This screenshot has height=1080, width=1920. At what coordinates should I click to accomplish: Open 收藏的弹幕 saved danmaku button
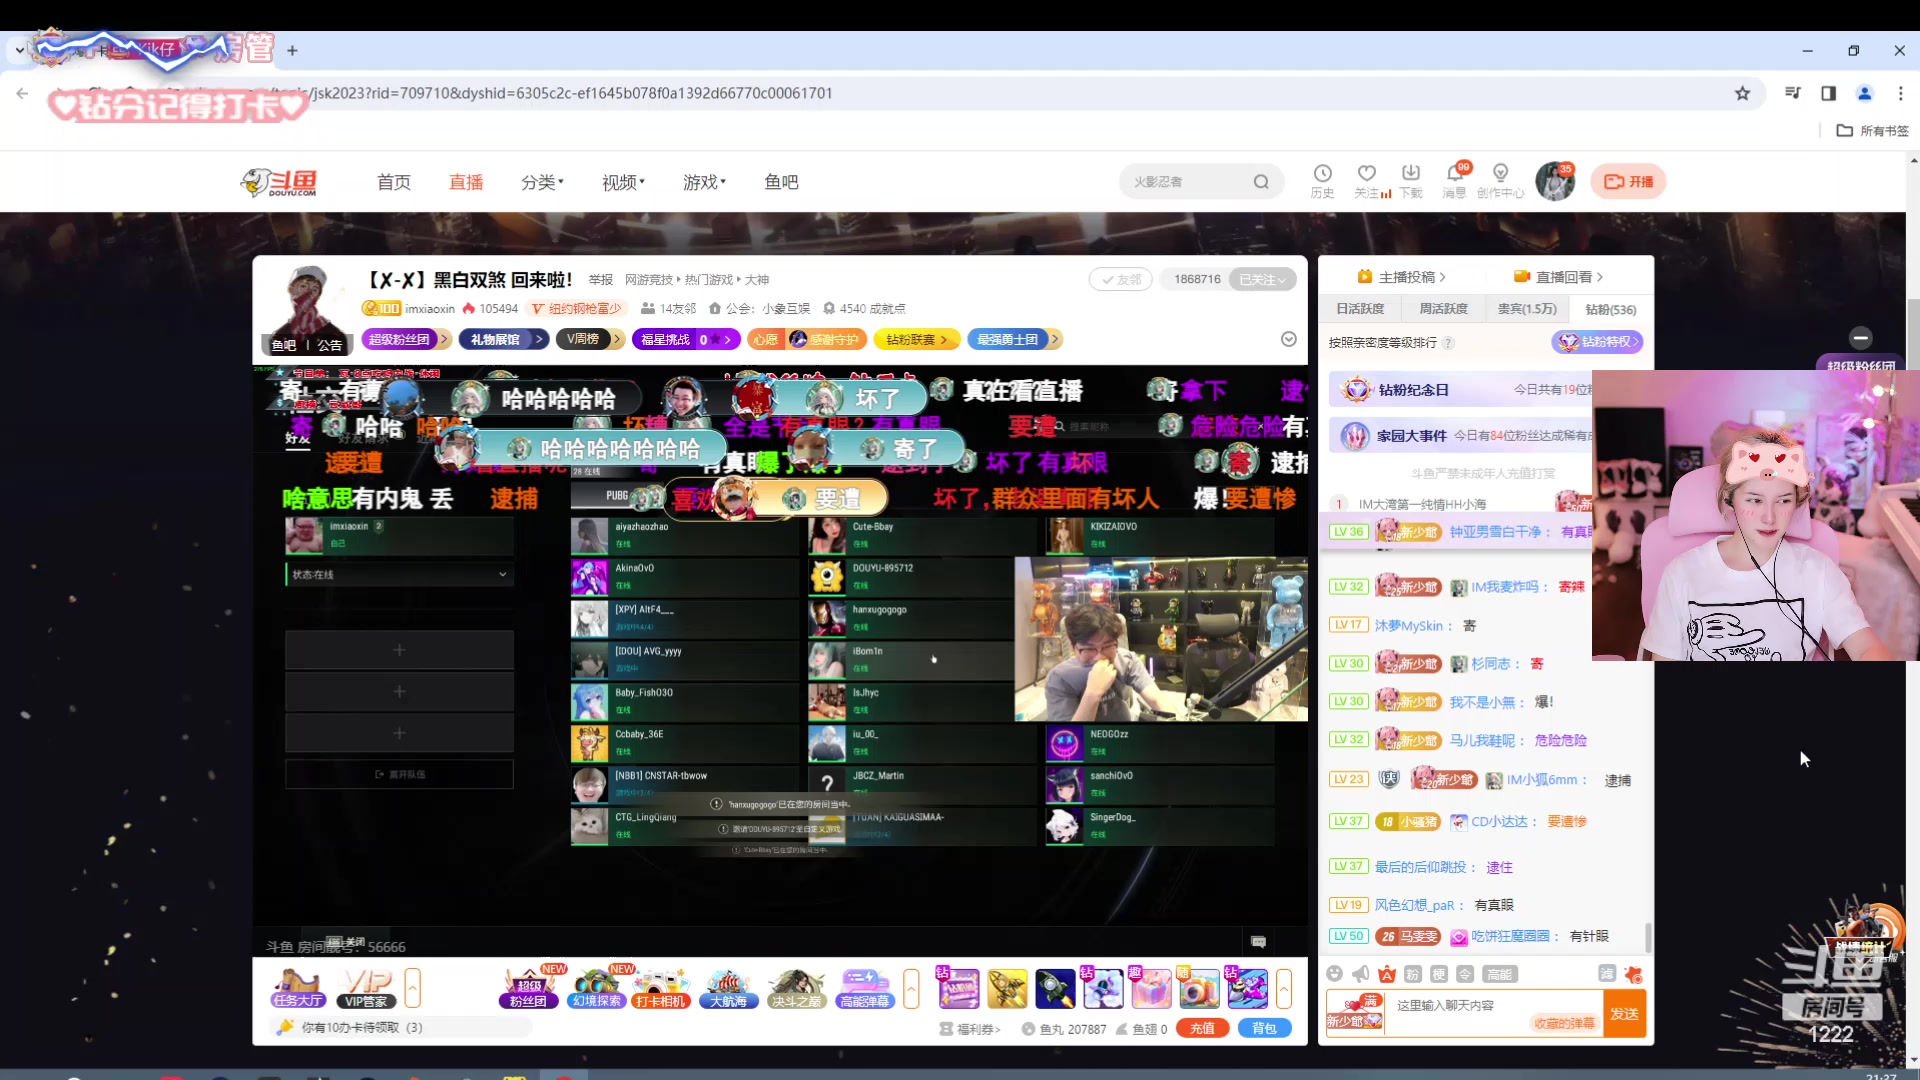click(1564, 1023)
